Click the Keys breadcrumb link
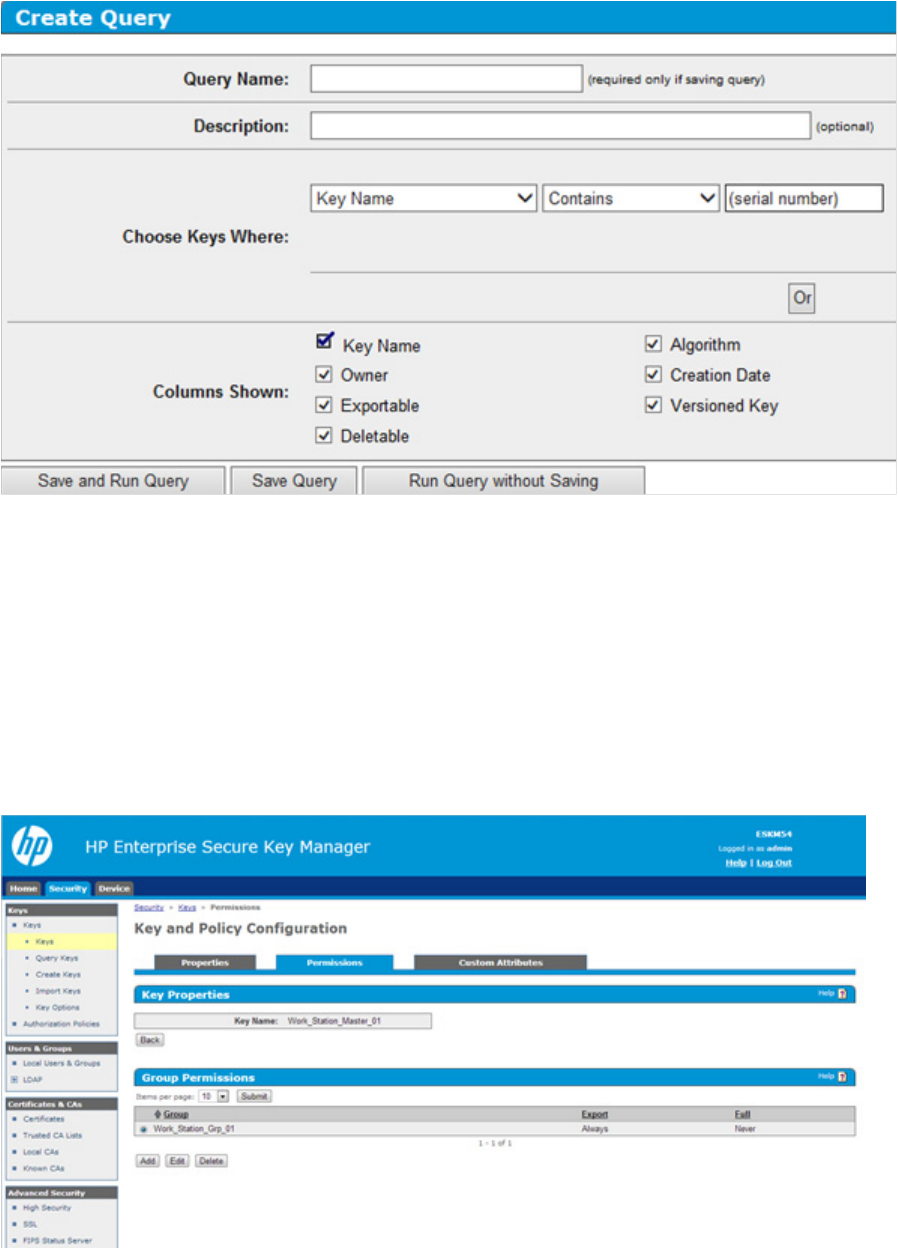Viewport: 898px width, 1249px height. tap(187, 907)
